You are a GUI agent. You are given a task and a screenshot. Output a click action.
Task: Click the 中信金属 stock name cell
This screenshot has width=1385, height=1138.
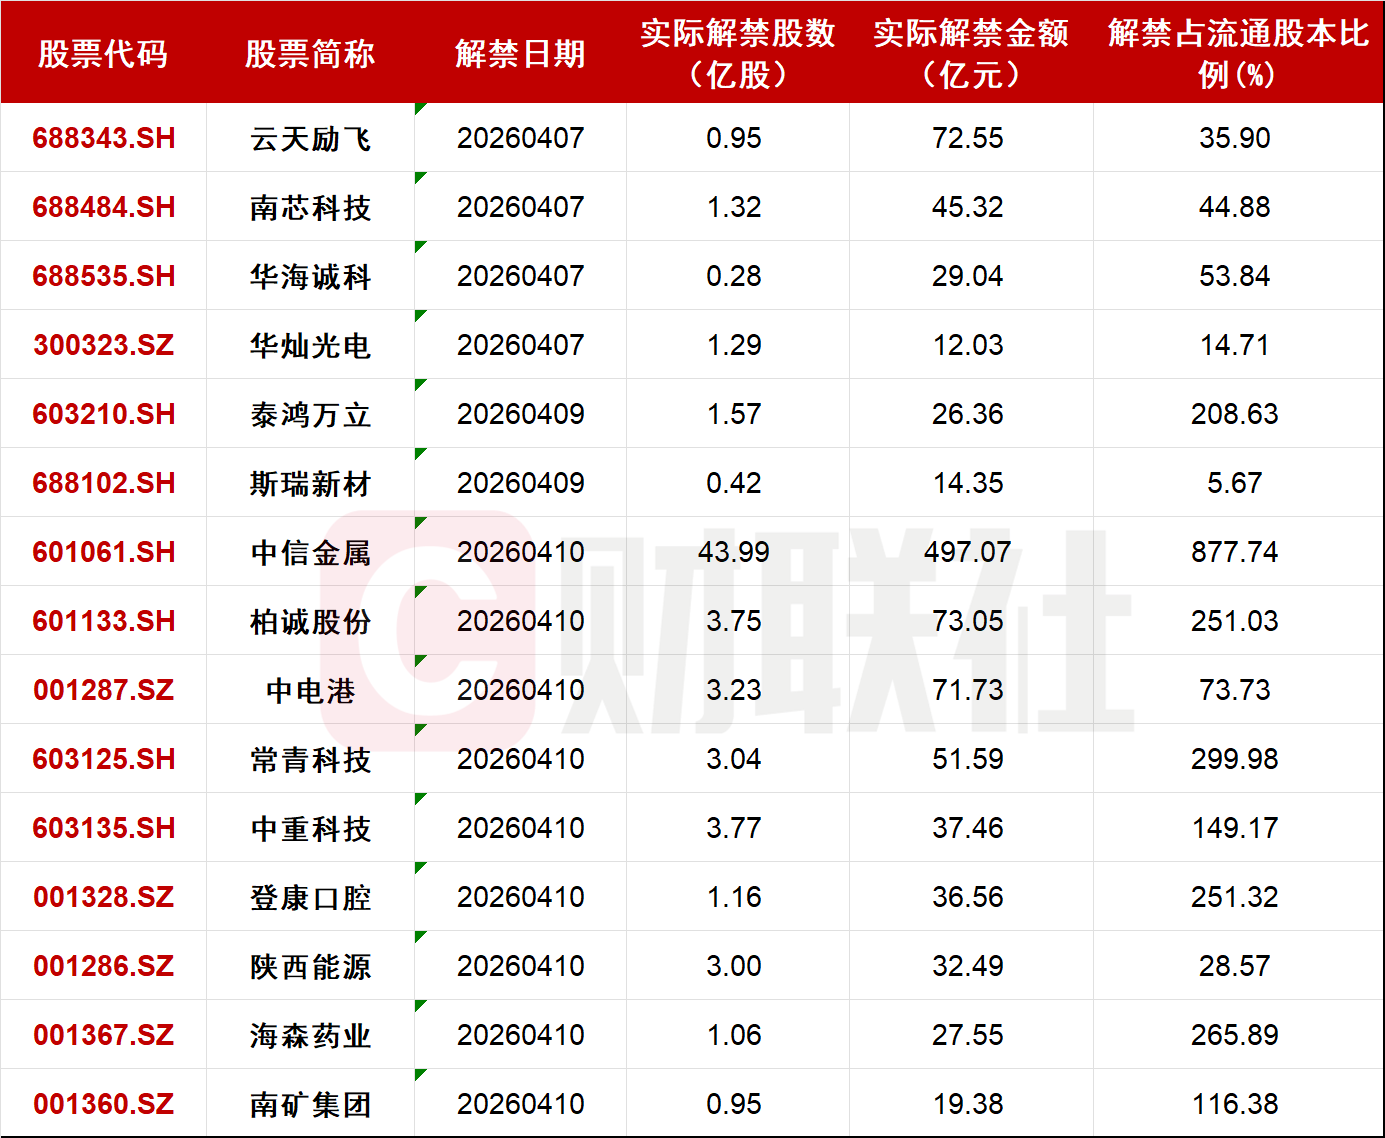click(x=310, y=552)
